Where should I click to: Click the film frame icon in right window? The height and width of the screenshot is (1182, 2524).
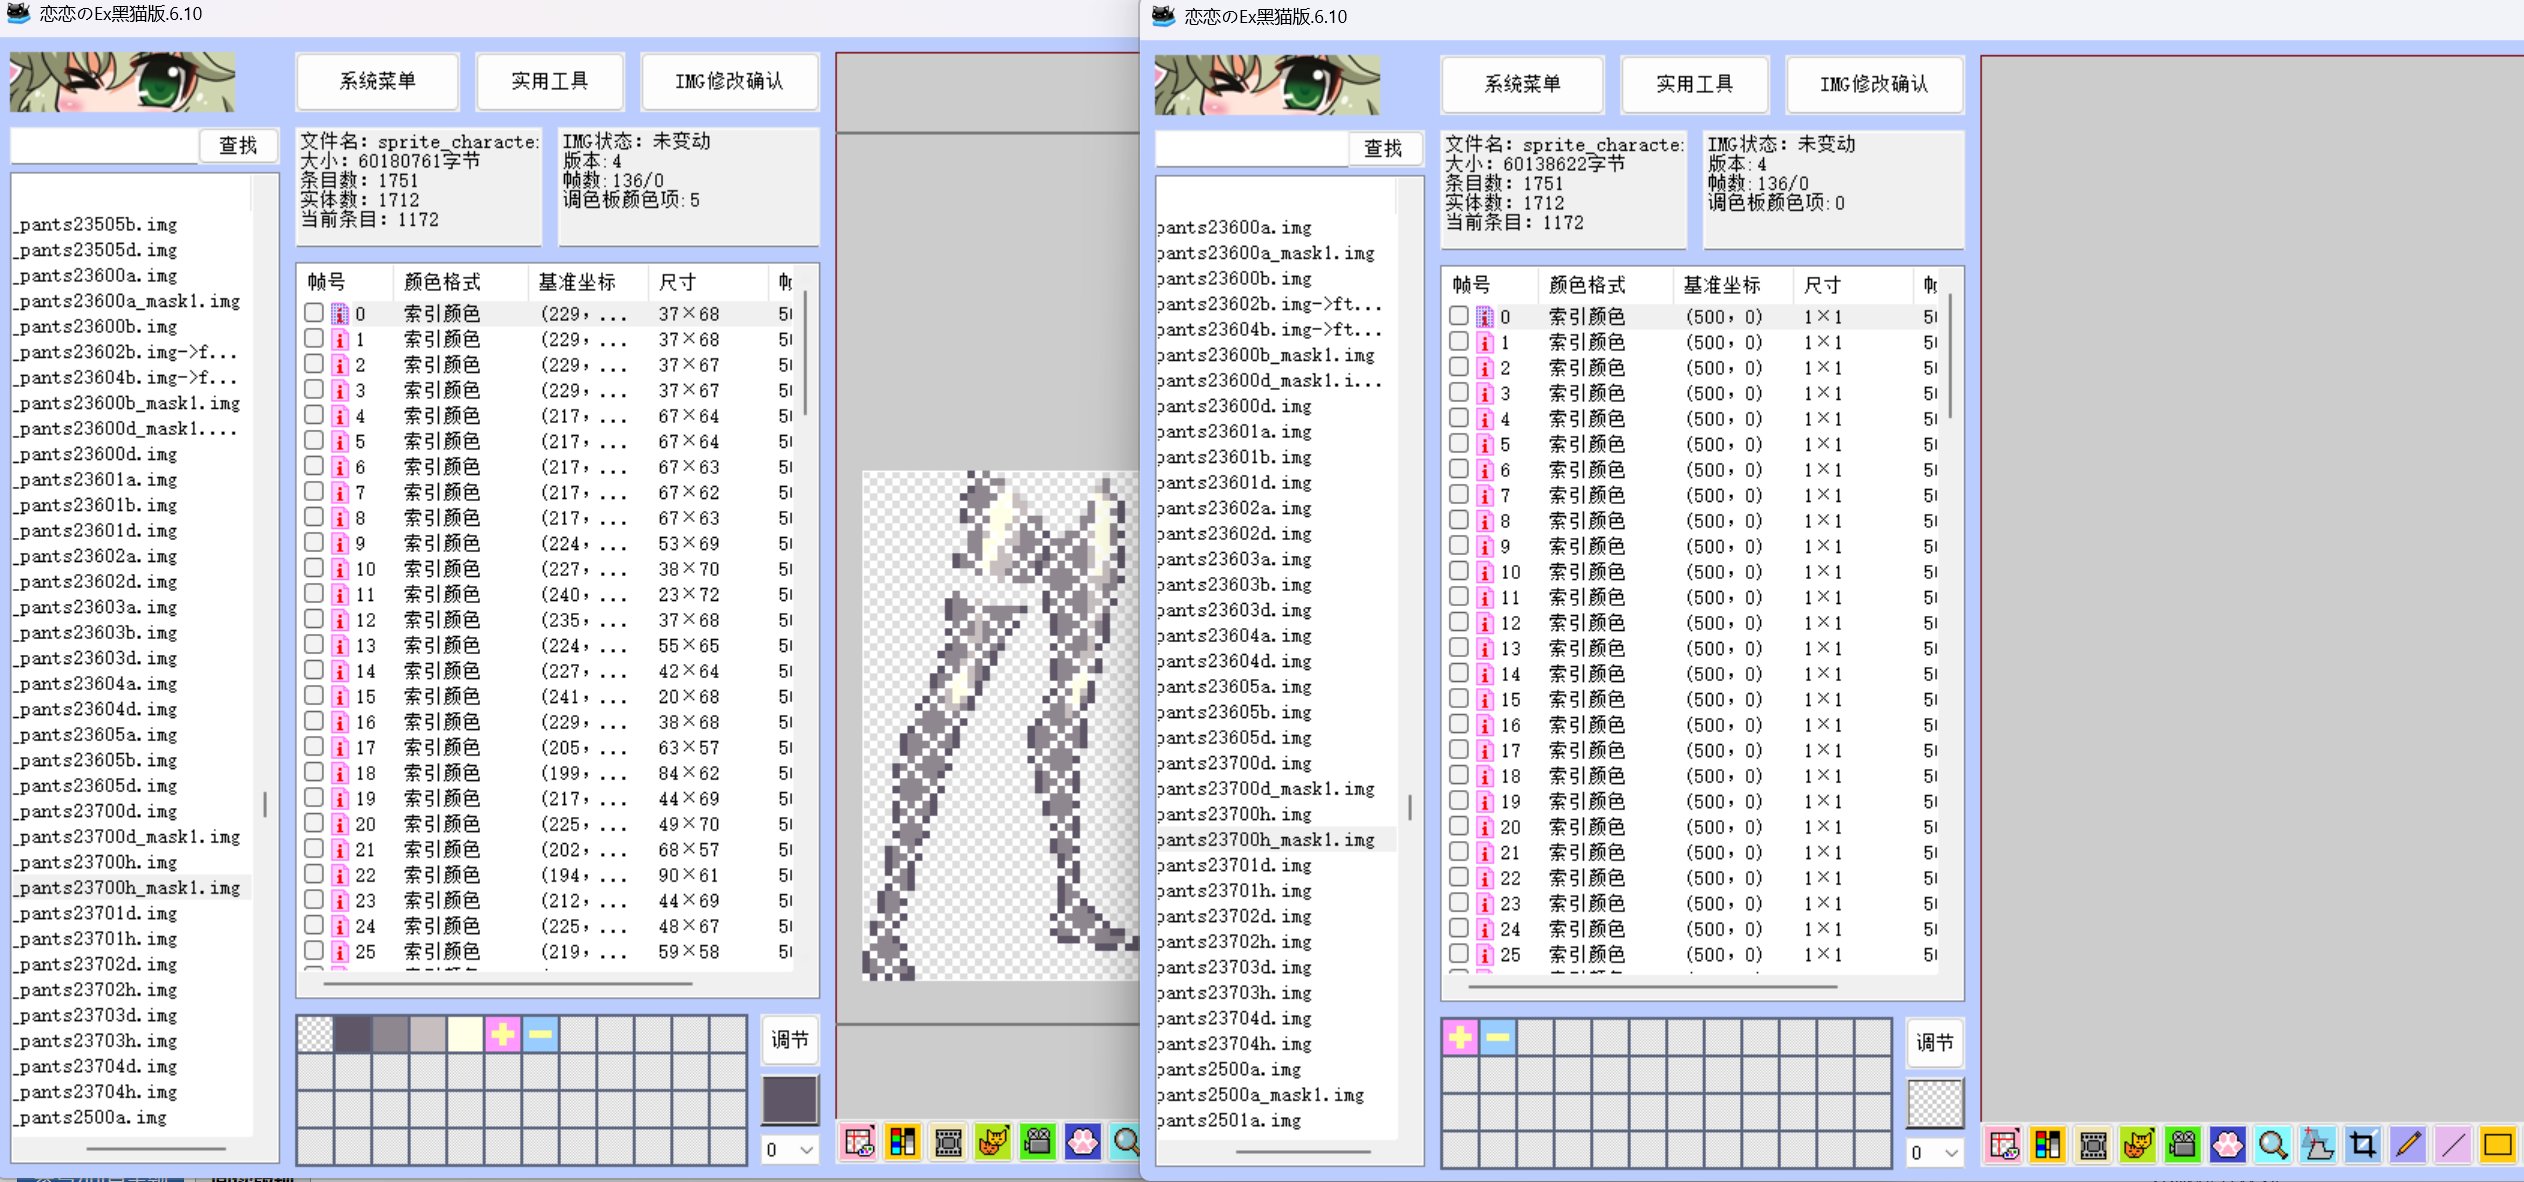[2093, 1145]
